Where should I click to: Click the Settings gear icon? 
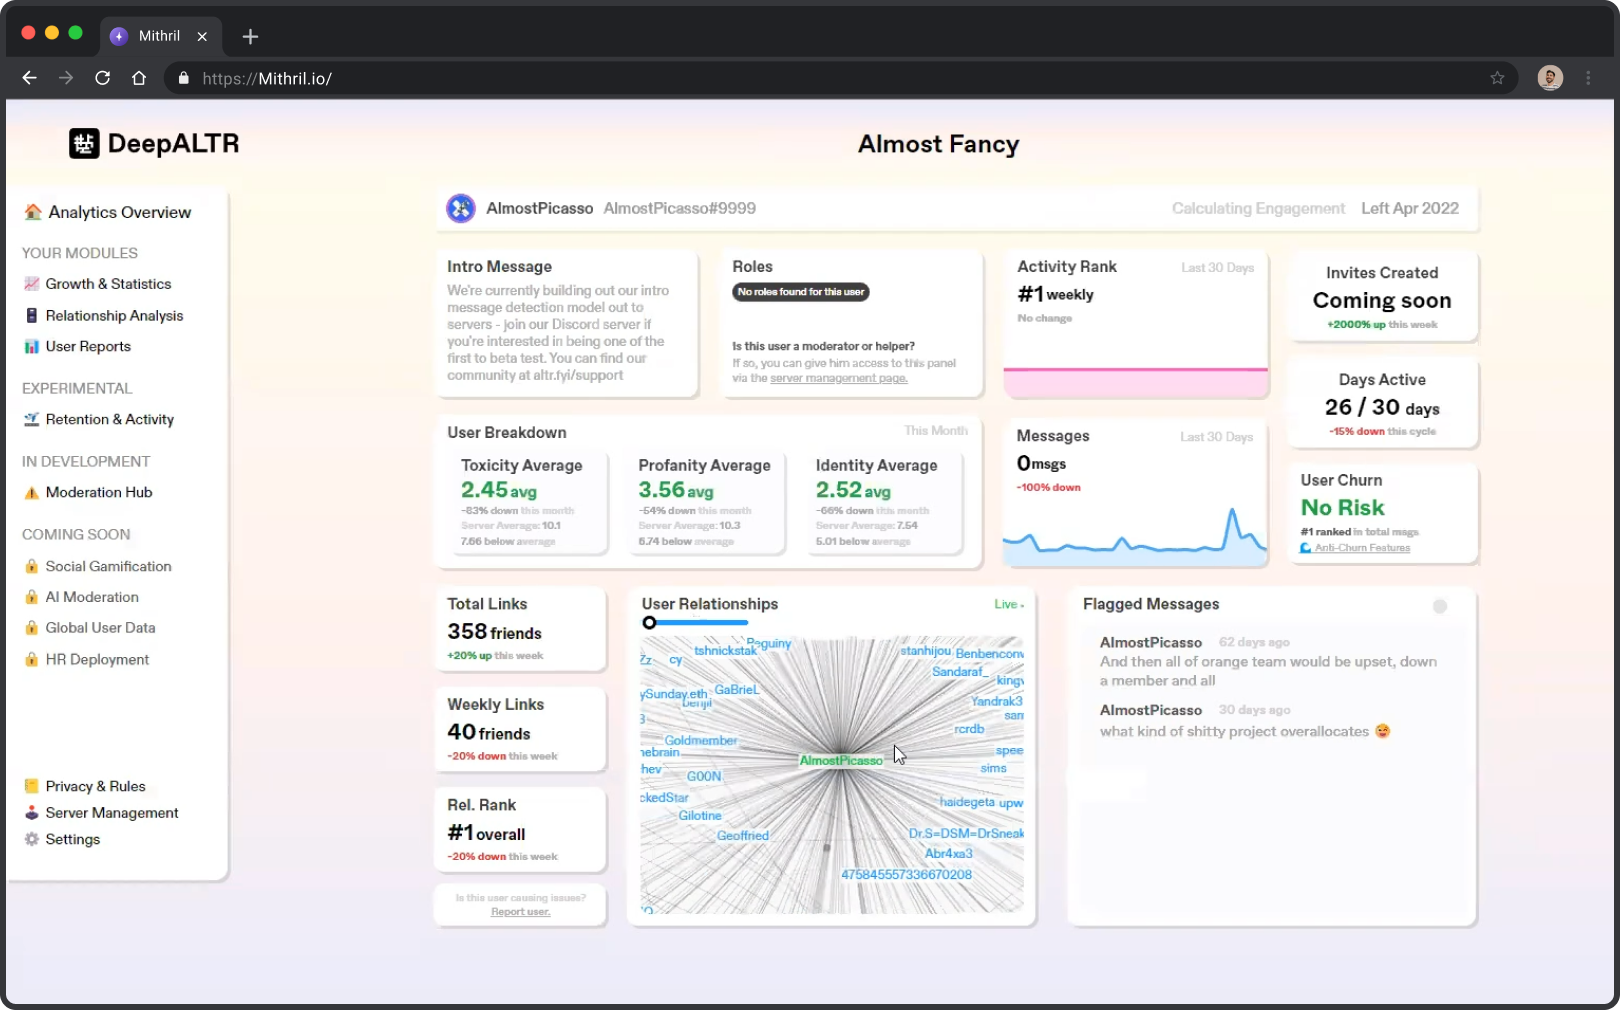(32, 839)
